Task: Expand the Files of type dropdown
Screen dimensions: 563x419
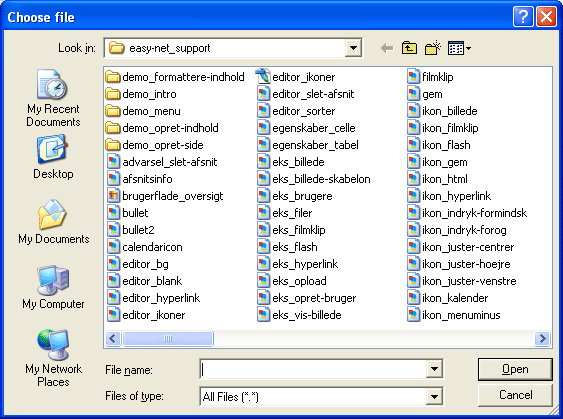Action: pyautogui.click(x=434, y=396)
